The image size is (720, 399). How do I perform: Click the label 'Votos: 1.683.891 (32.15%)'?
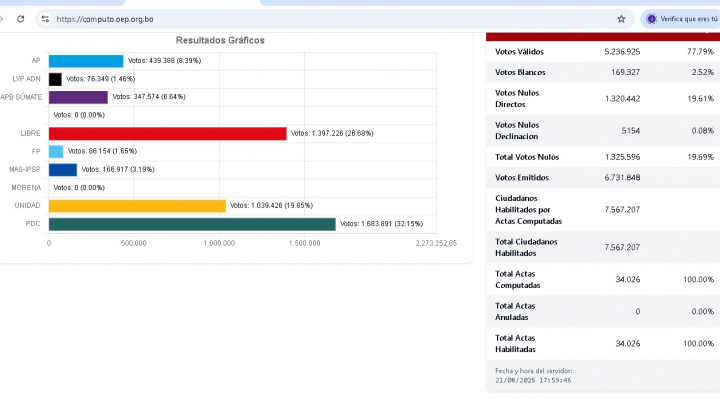[382, 224]
